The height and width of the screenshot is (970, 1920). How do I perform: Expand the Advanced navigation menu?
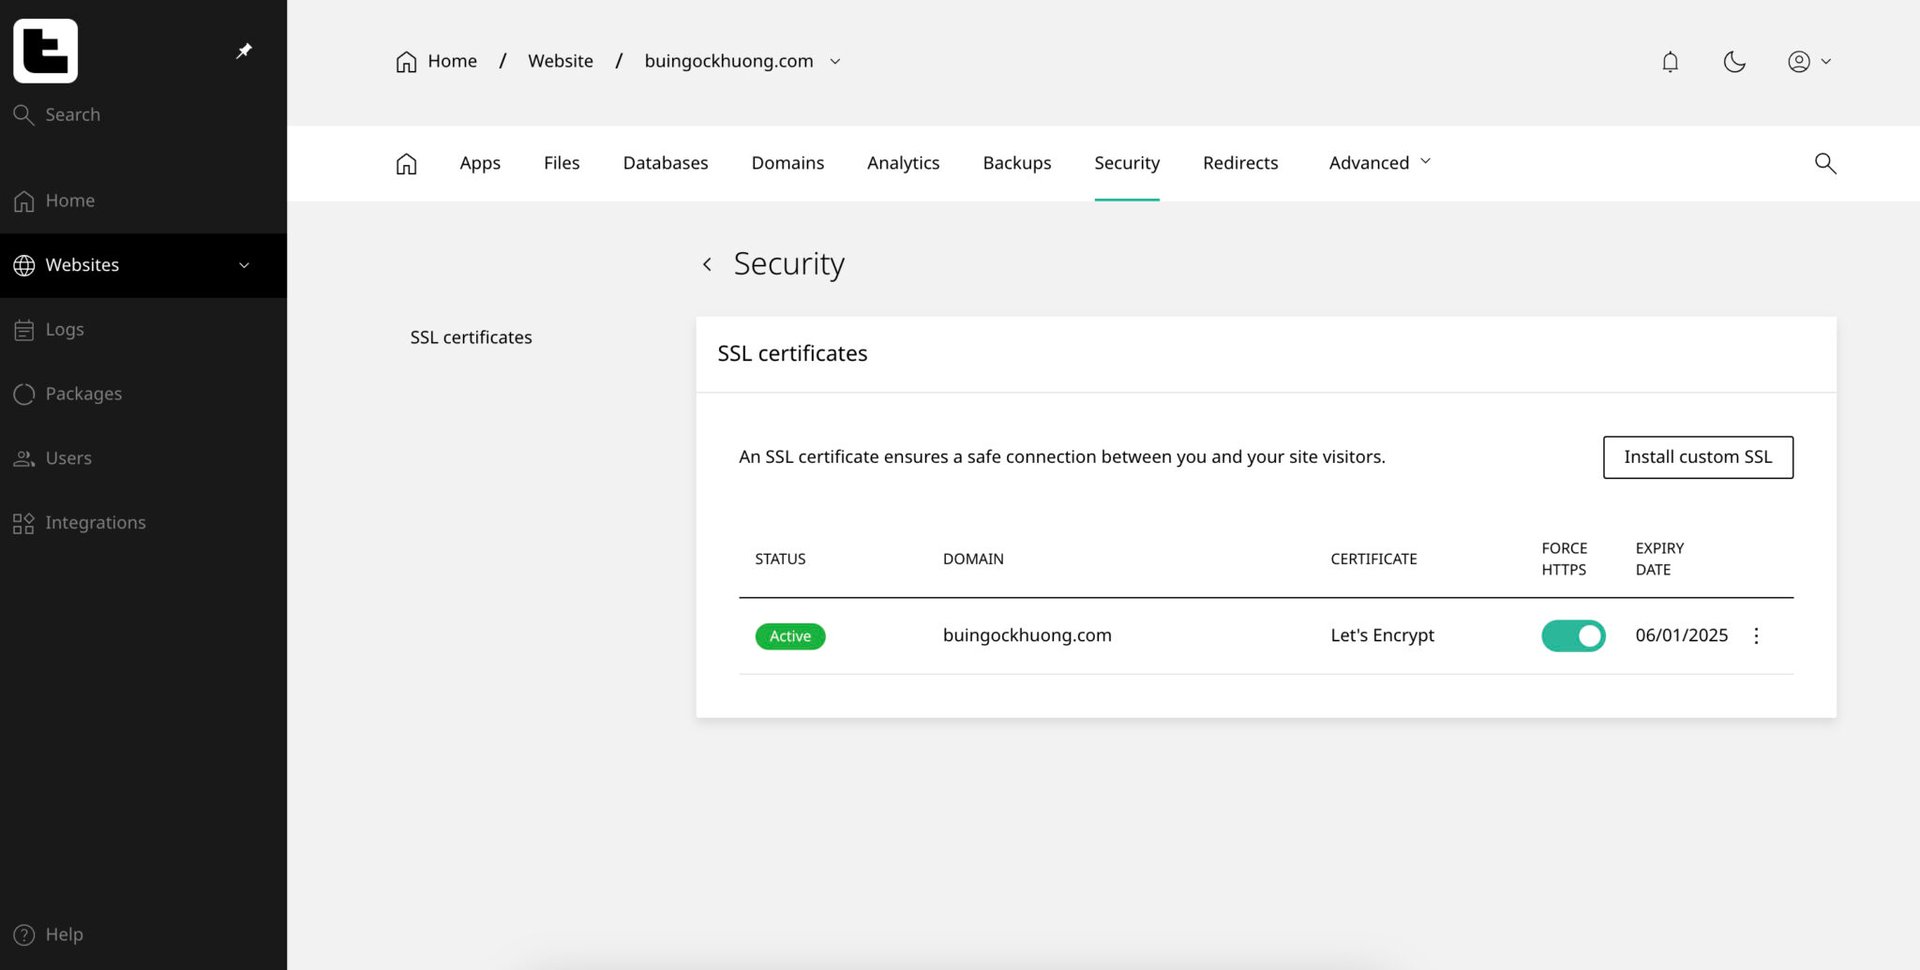coord(1380,162)
